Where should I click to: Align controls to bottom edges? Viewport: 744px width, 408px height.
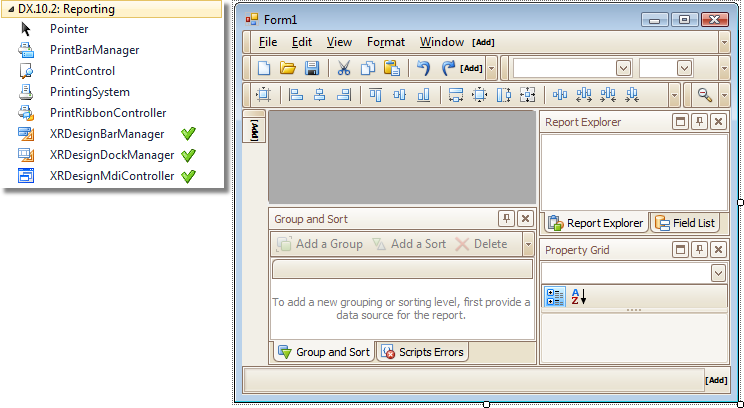pyautogui.click(x=423, y=95)
